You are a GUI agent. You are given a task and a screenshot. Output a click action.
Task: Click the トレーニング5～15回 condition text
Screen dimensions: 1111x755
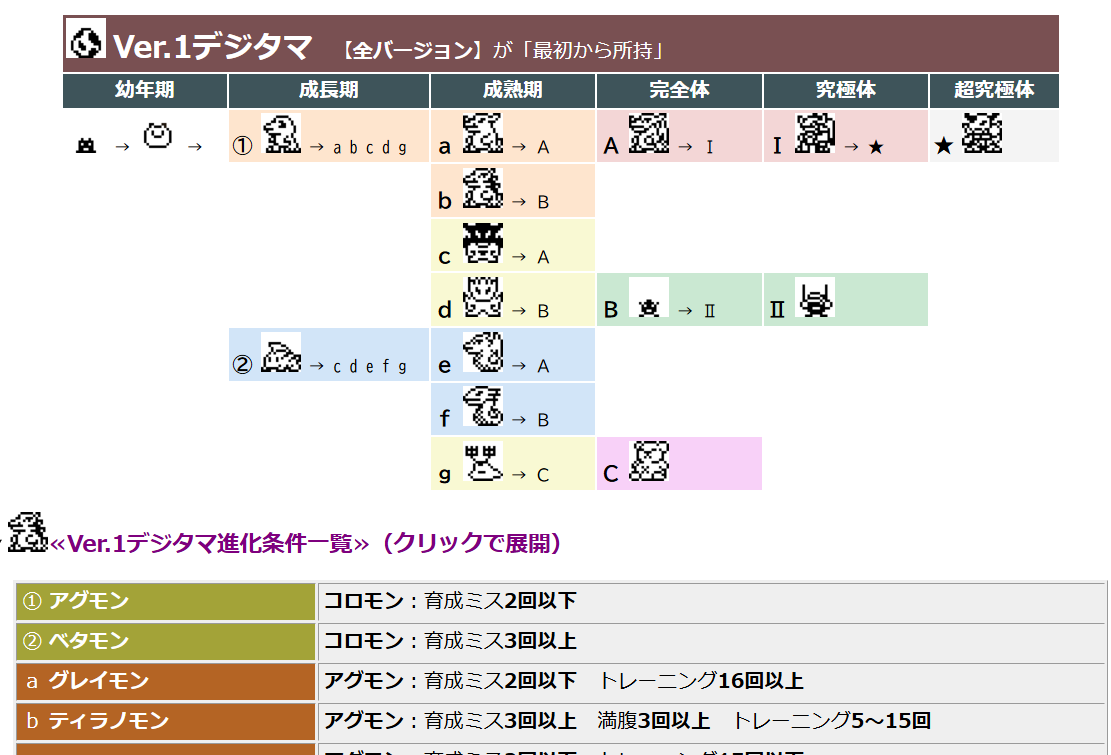(831, 721)
